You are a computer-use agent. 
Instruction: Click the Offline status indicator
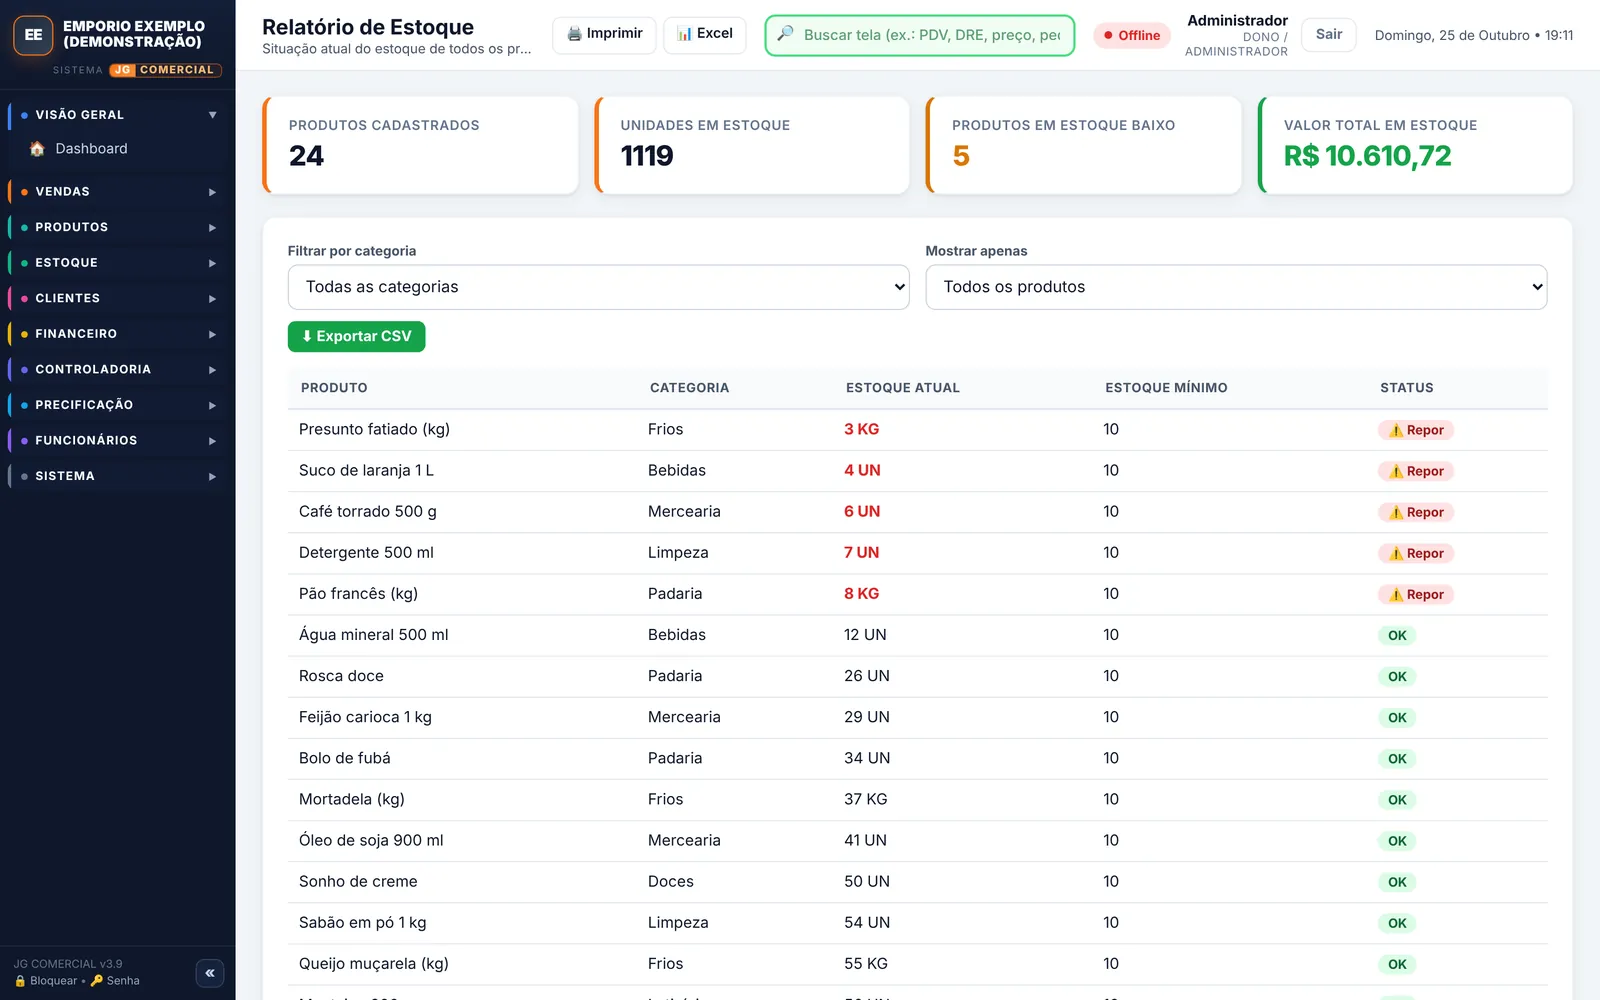pyautogui.click(x=1132, y=35)
